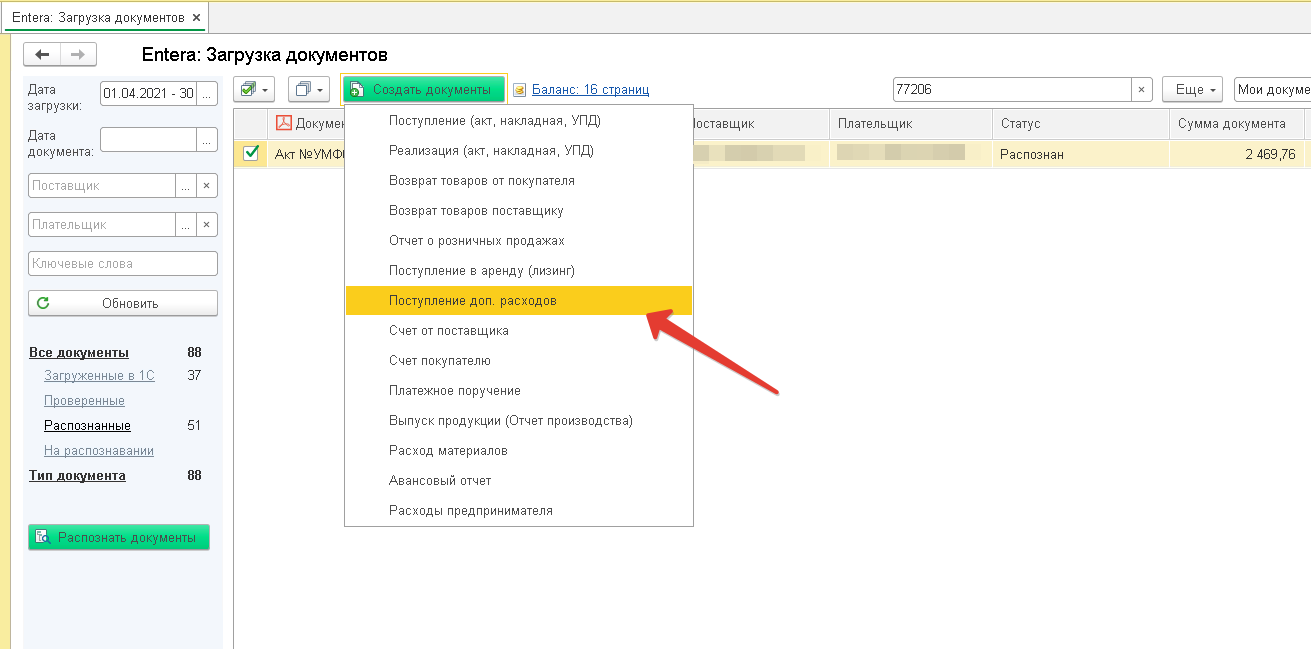Clear the Плательщик filter
Viewport: 1311px width, 649px height.
click(207, 225)
